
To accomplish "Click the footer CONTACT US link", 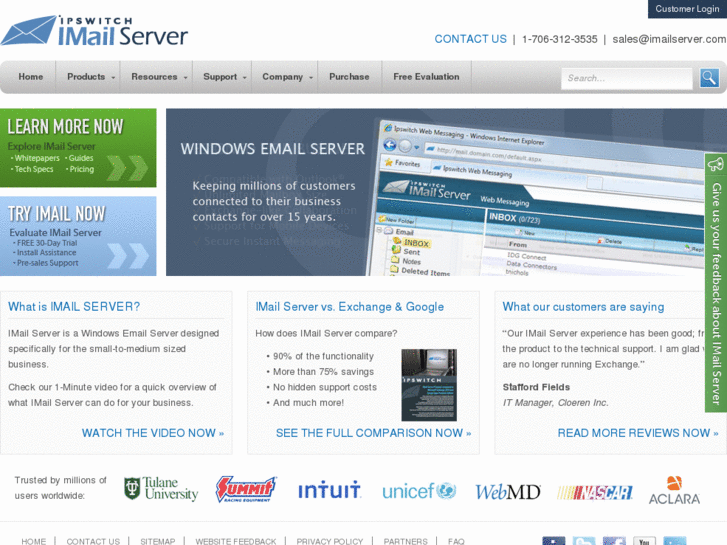I will [x=93, y=541].
